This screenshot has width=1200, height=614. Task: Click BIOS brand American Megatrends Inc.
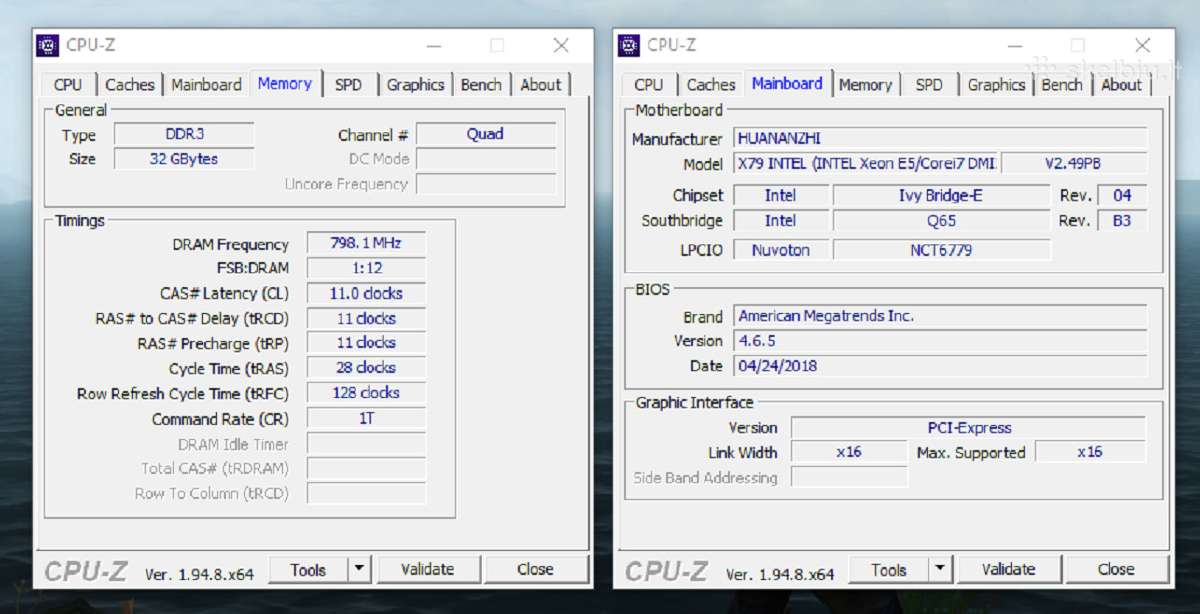point(941,316)
